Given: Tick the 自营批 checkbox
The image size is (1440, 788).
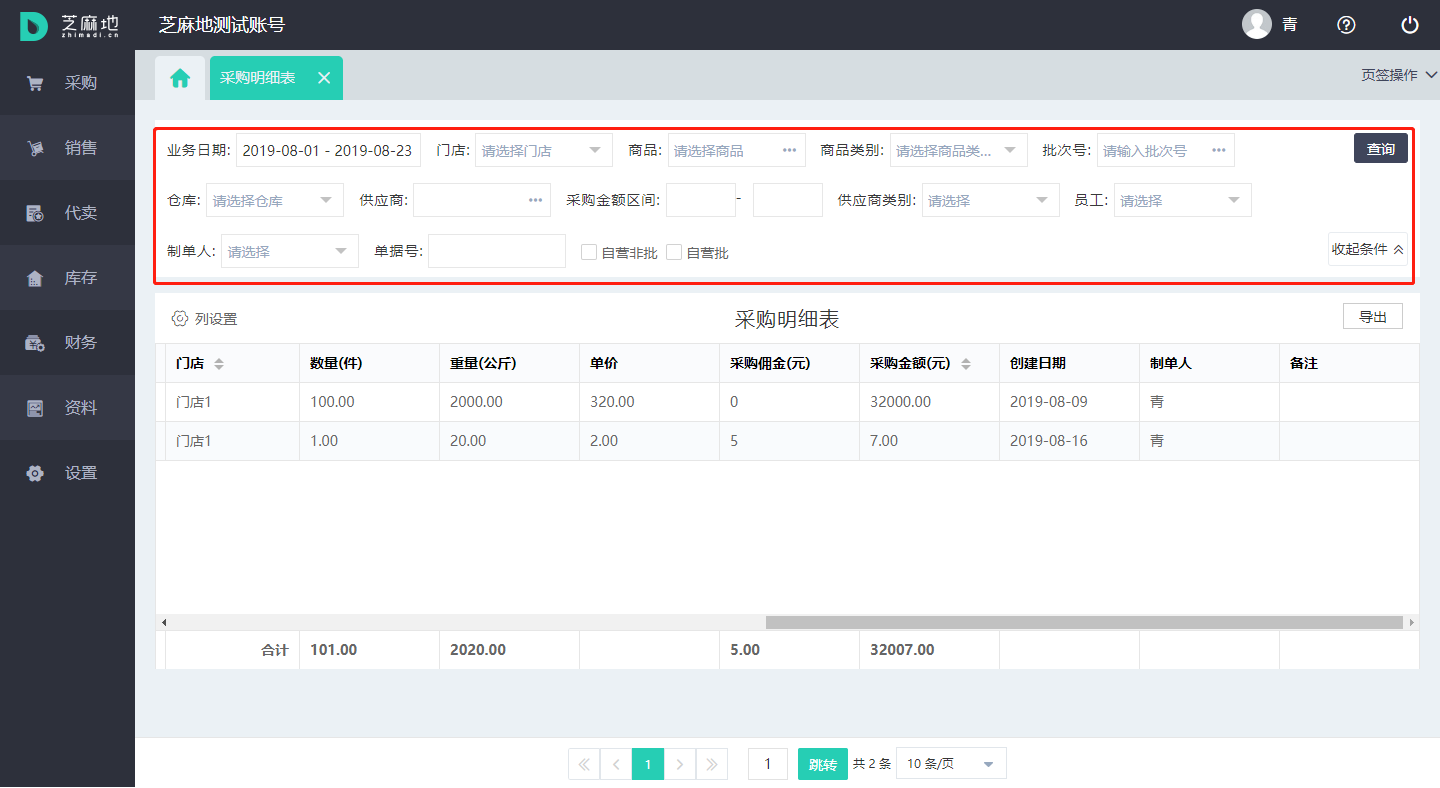Looking at the screenshot, I should 674,252.
